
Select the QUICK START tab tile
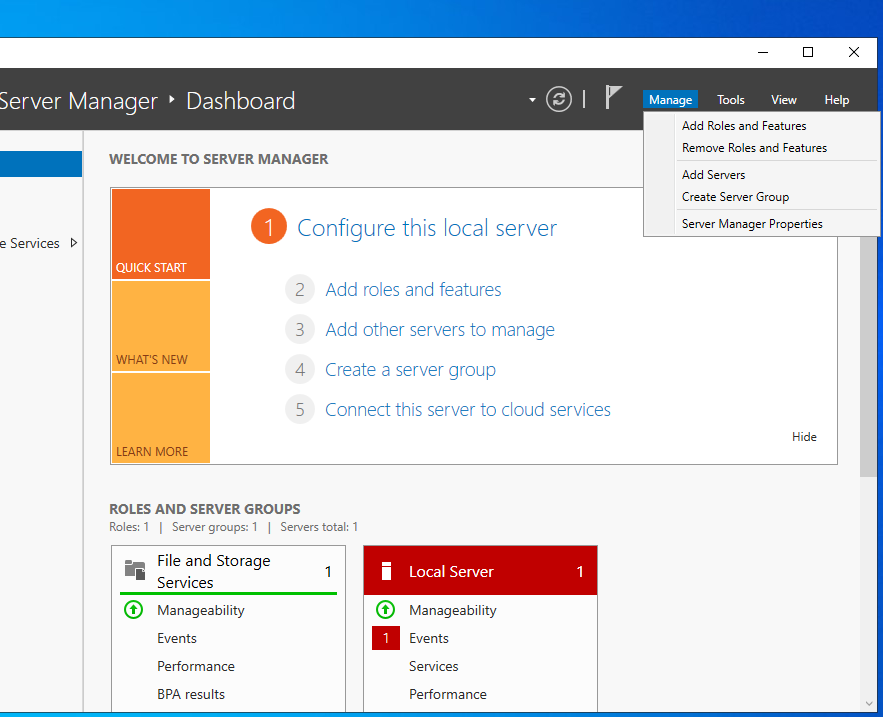tap(161, 234)
